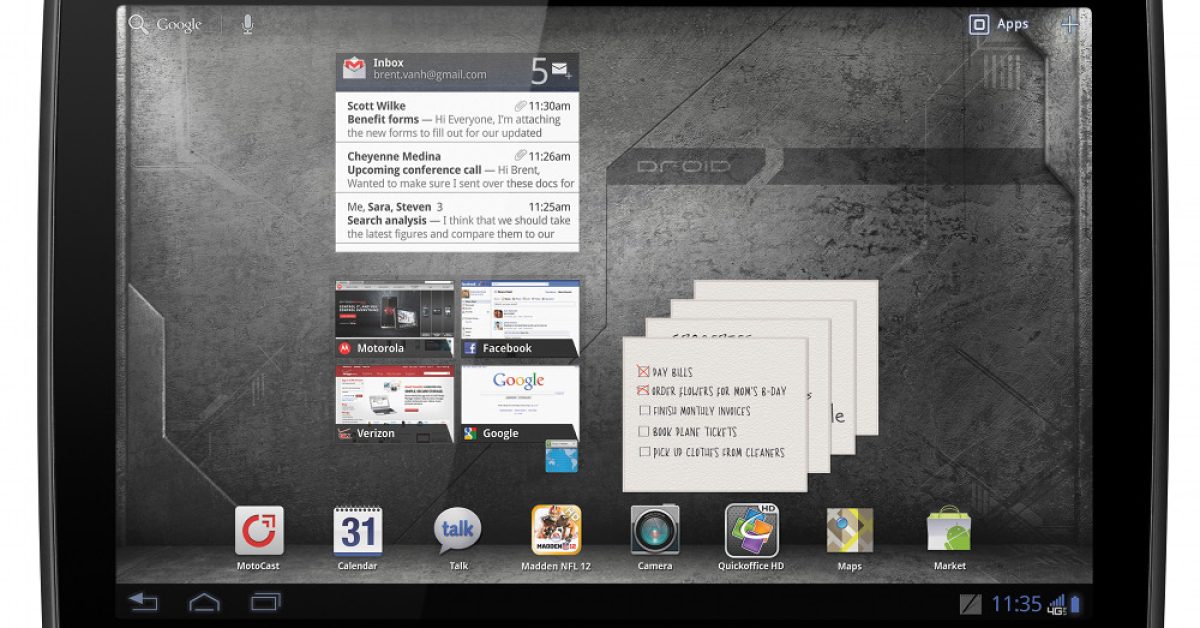This screenshot has width=1200, height=628.
Task: Tap the plus icon to customize home screen
Action: click(1070, 25)
